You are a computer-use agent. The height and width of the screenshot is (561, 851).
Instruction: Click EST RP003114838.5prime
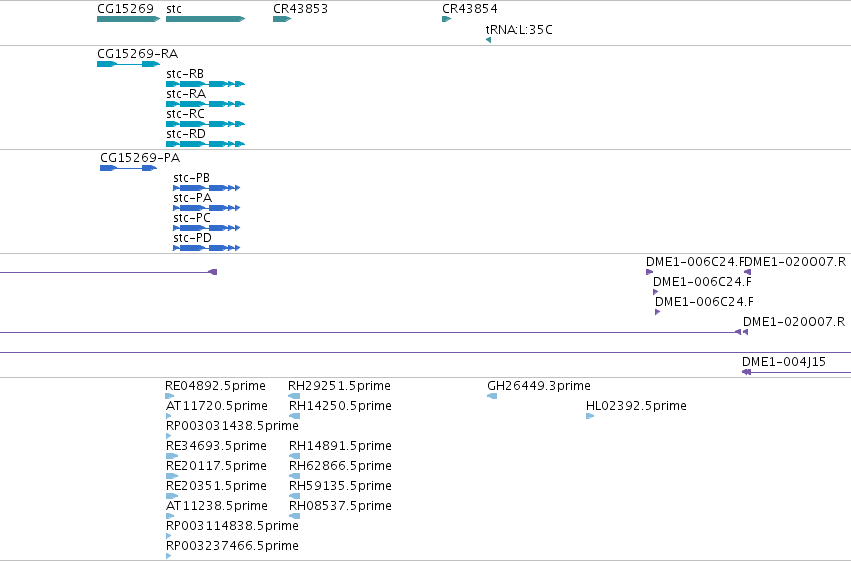click(168, 537)
